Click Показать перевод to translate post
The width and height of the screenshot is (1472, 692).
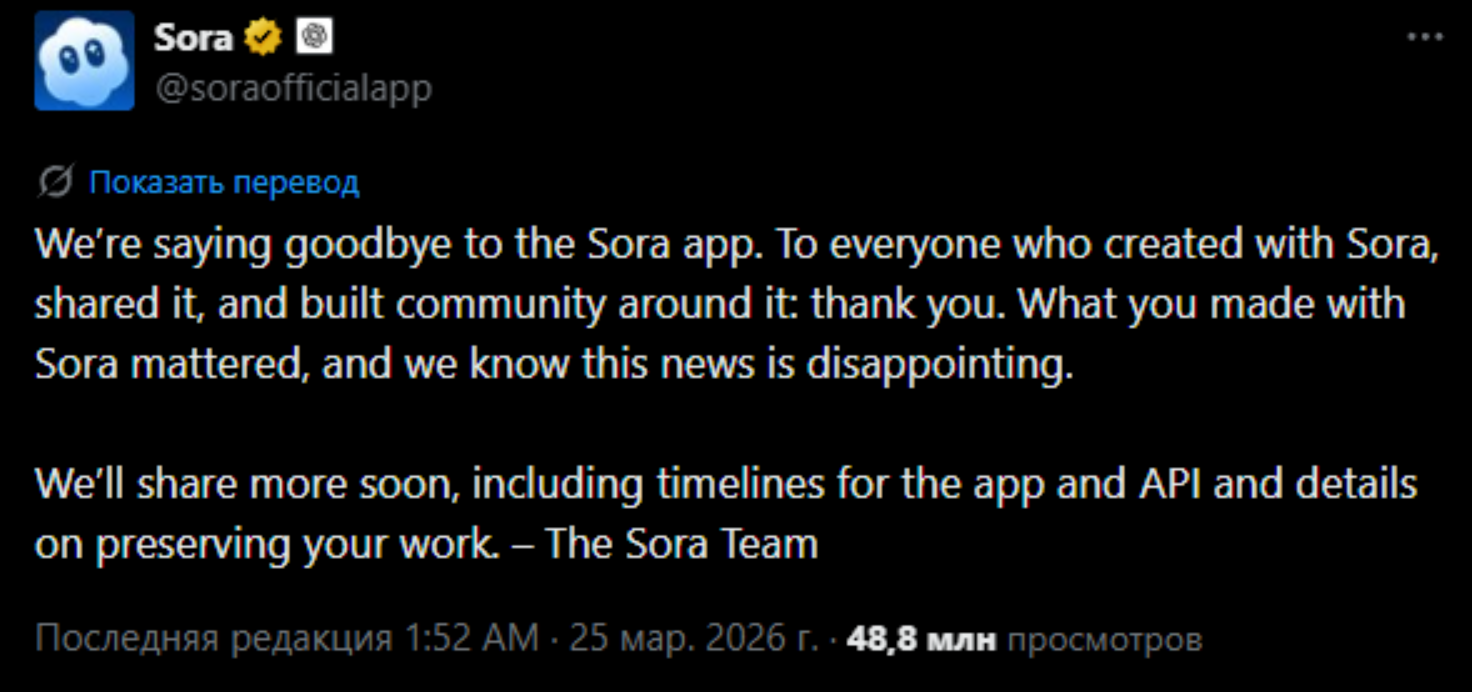coord(224,183)
